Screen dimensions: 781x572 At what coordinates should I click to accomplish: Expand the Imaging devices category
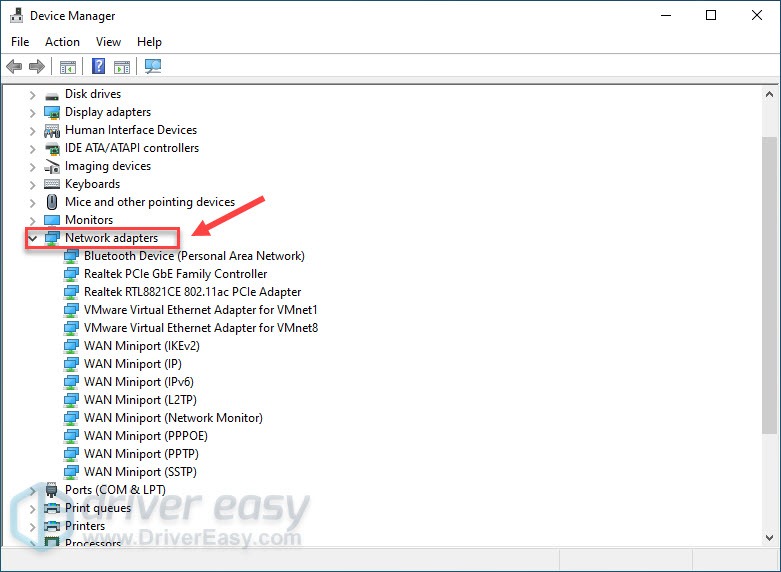(x=33, y=166)
